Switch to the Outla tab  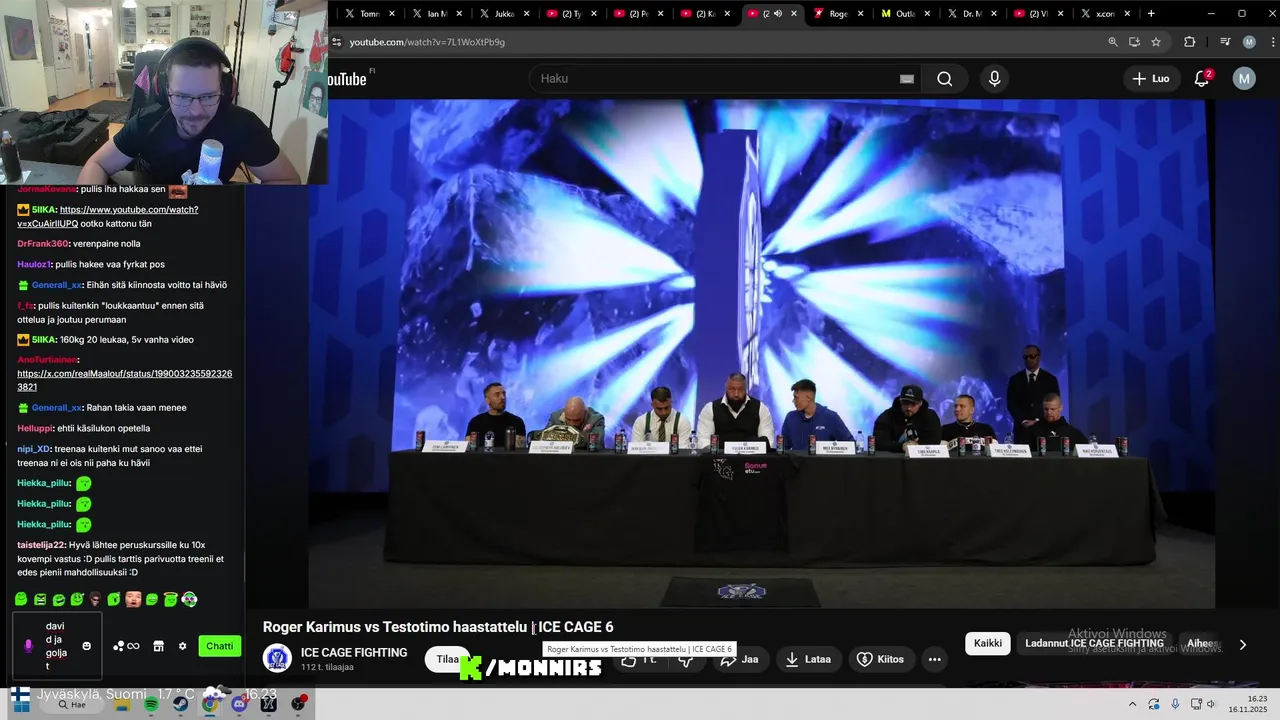click(x=903, y=14)
